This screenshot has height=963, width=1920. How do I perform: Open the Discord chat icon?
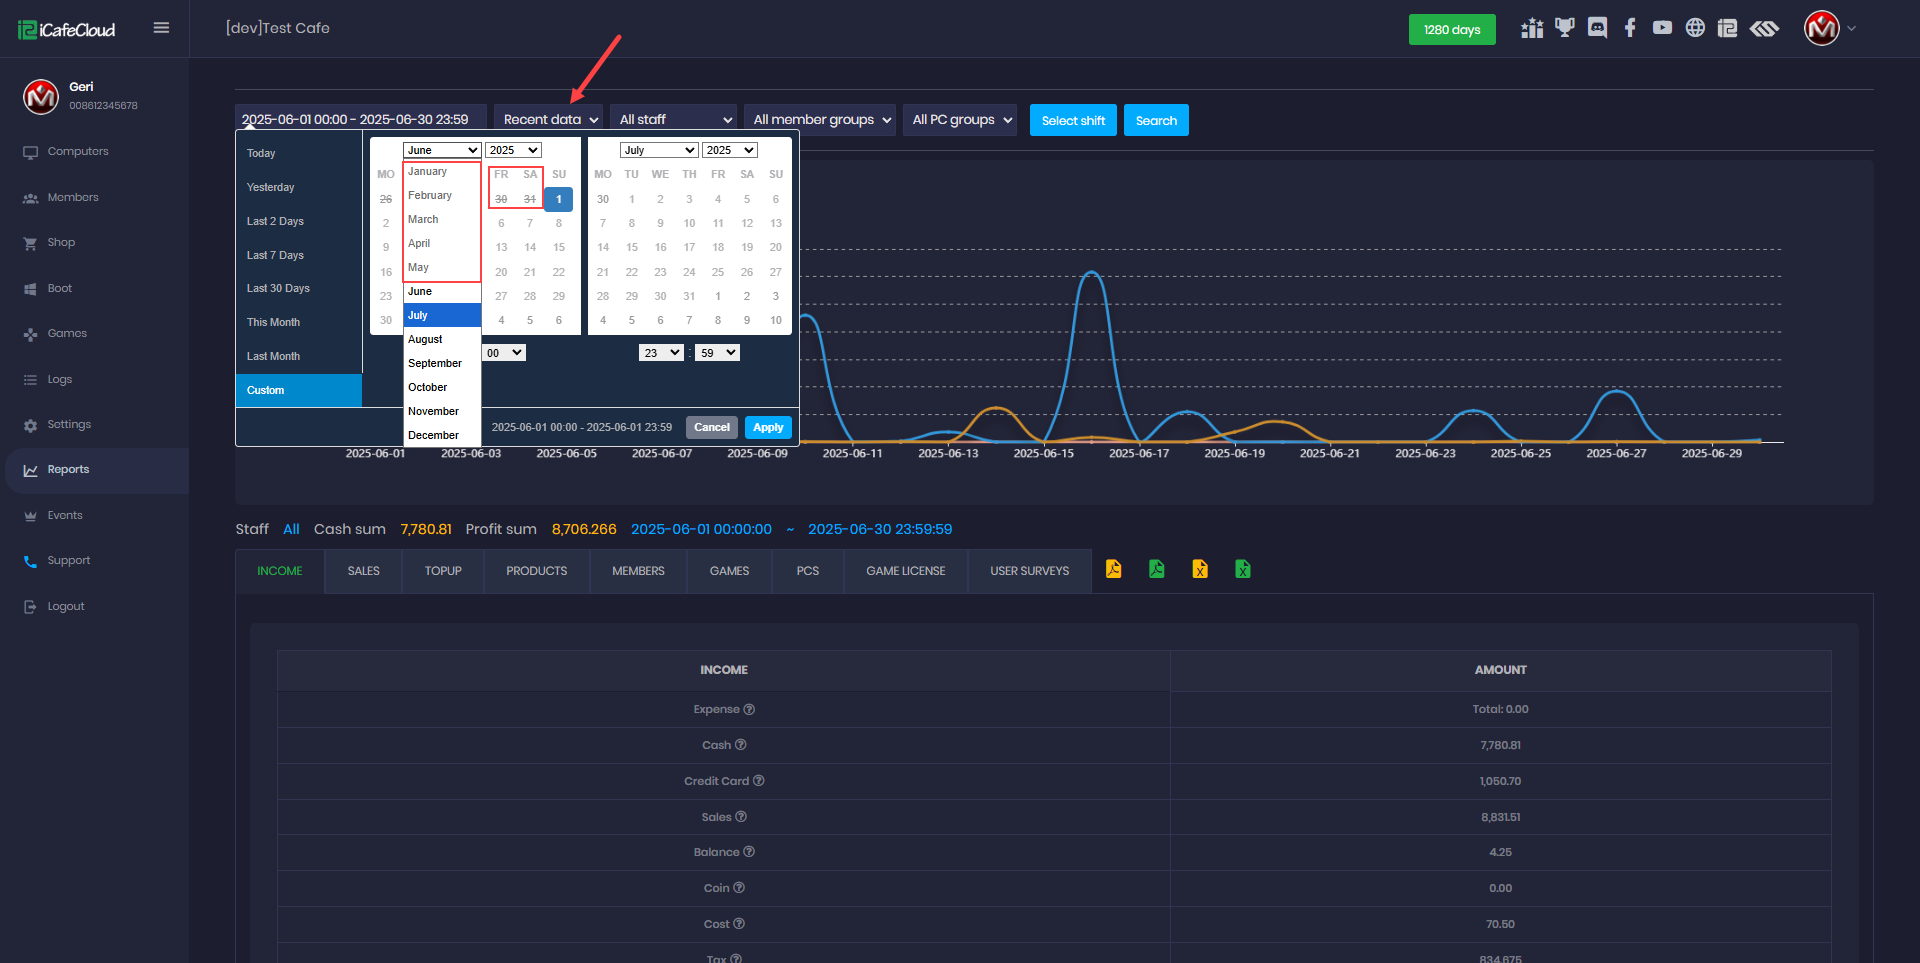click(1597, 28)
